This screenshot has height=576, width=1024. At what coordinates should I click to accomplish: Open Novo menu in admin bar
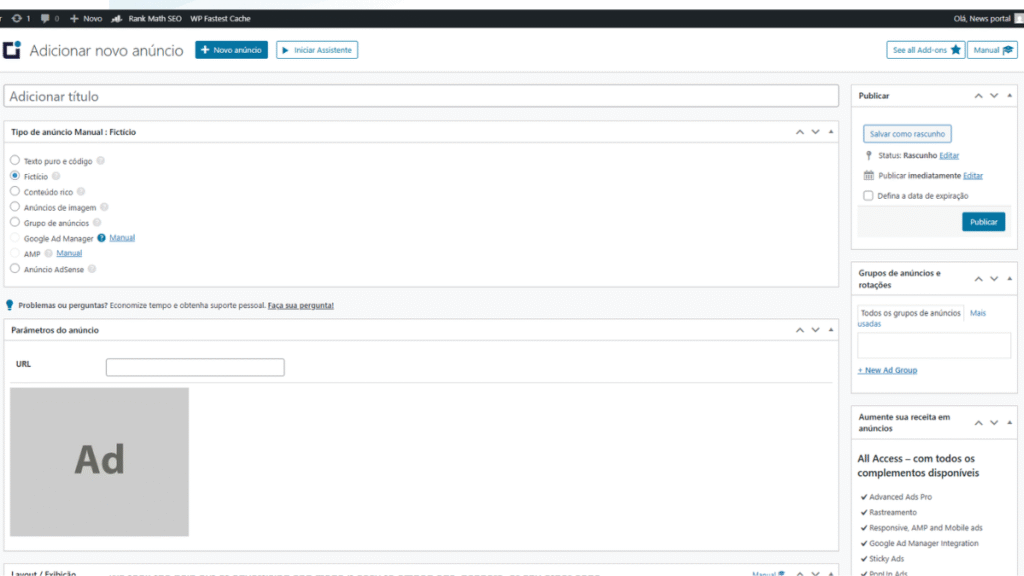86,18
